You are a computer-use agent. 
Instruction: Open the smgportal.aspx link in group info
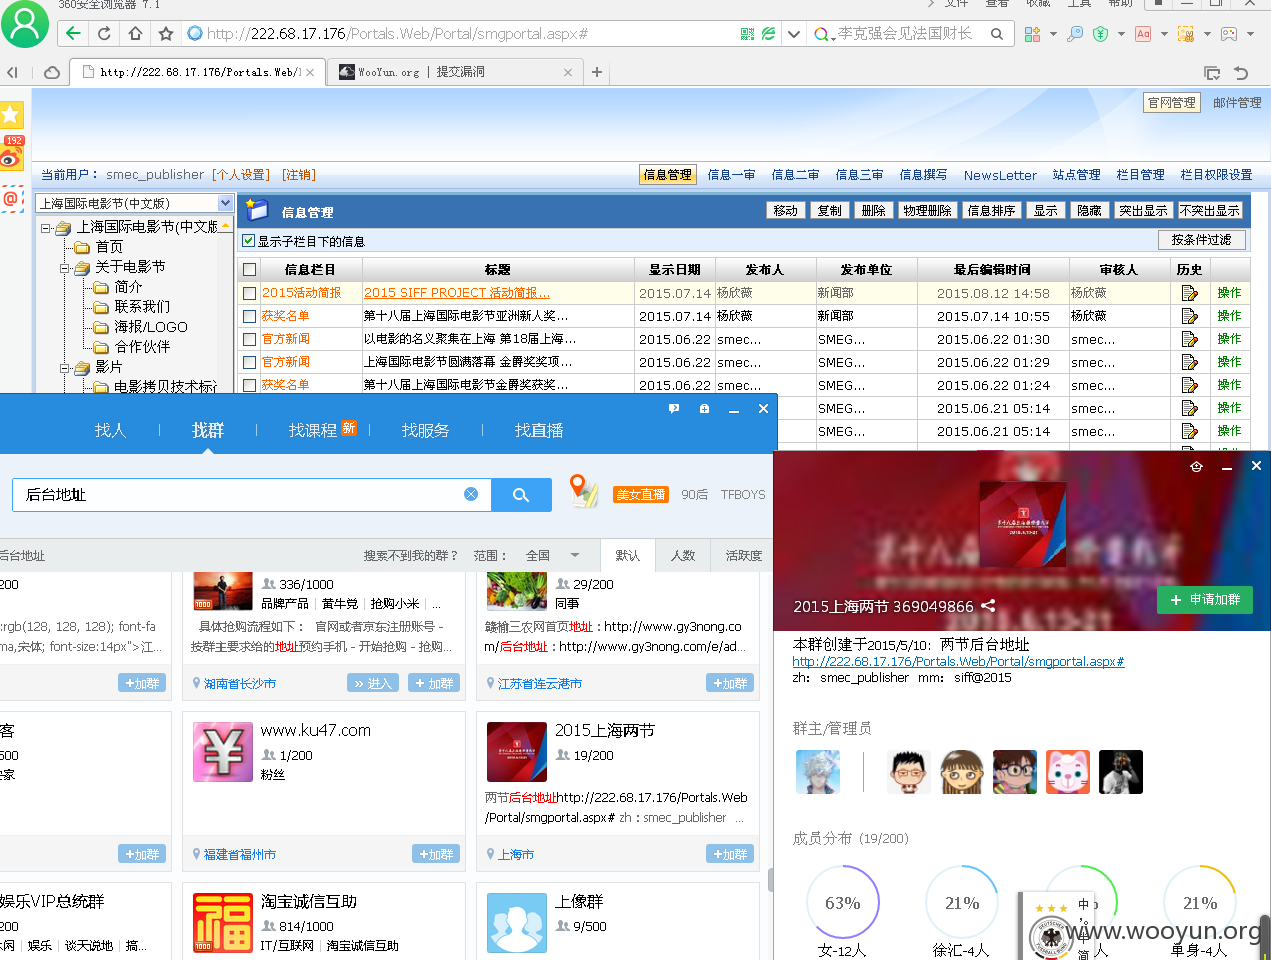tap(958, 661)
